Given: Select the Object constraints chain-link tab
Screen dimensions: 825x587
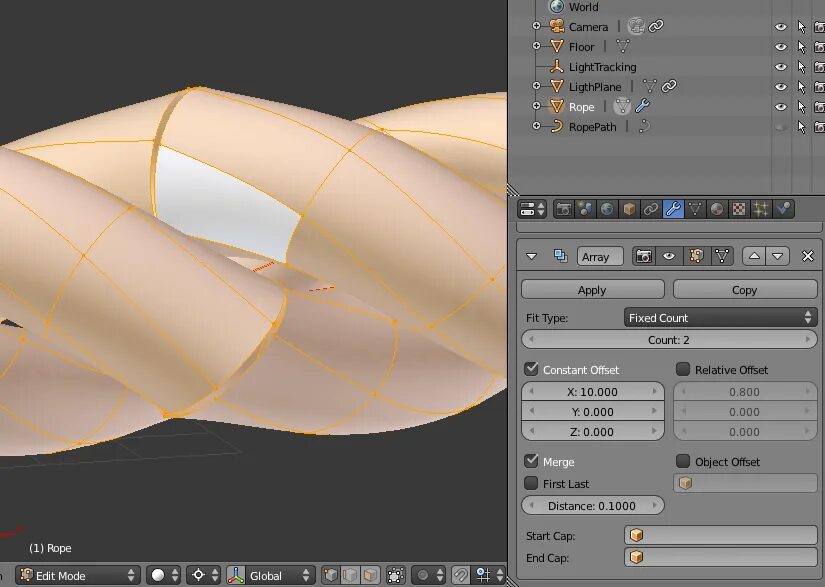Looking at the screenshot, I should 650,209.
